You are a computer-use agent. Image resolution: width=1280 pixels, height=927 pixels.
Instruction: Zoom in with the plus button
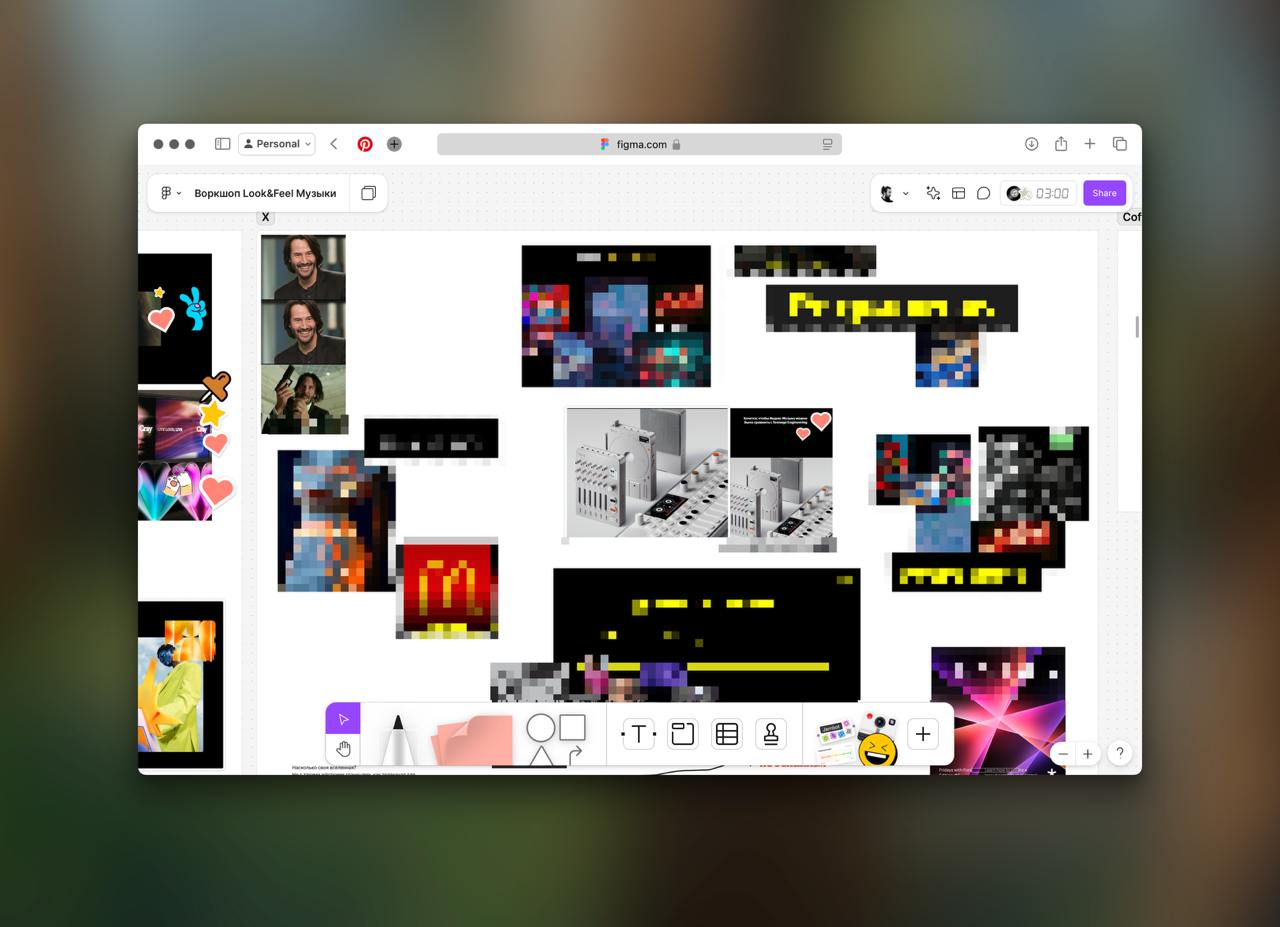pyautogui.click(x=1088, y=754)
